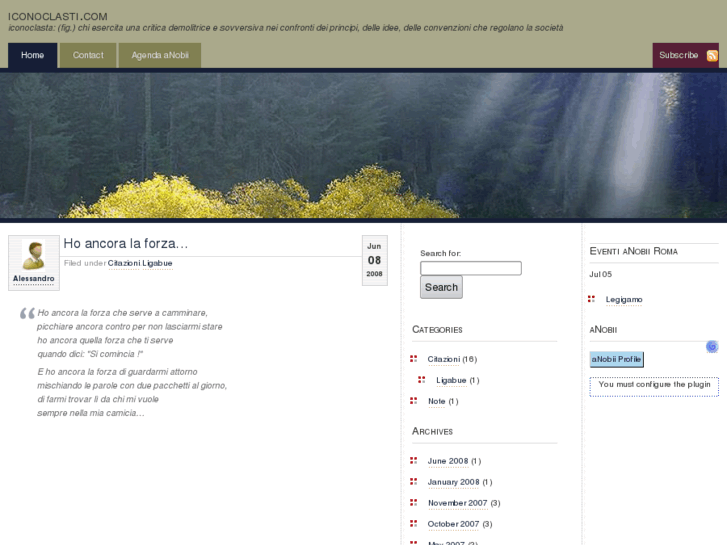This screenshot has height=545, width=727.
Task: Click the site tagline iconoclasta text
Action: (x=286, y=28)
